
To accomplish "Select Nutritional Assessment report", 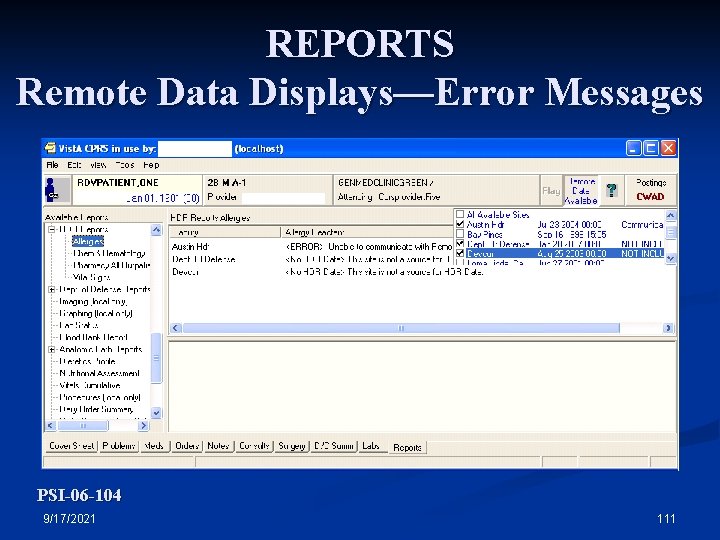I will (99, 373).
